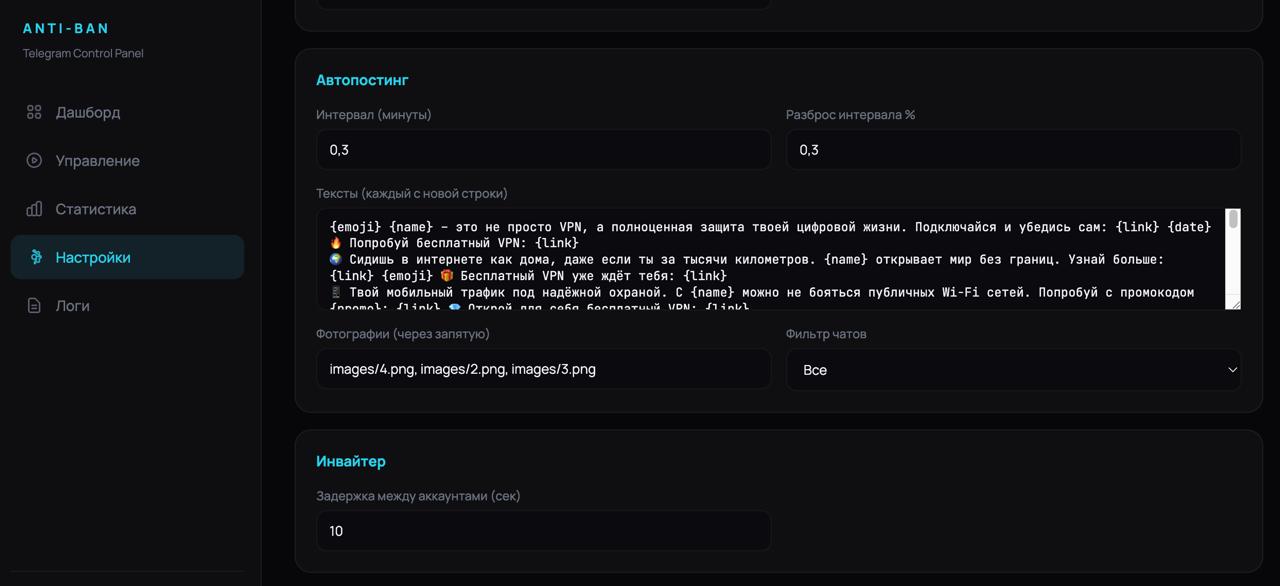This screenshot has height=586, width=1280.
Task: Go to Управление section
Action: [127, 160]
